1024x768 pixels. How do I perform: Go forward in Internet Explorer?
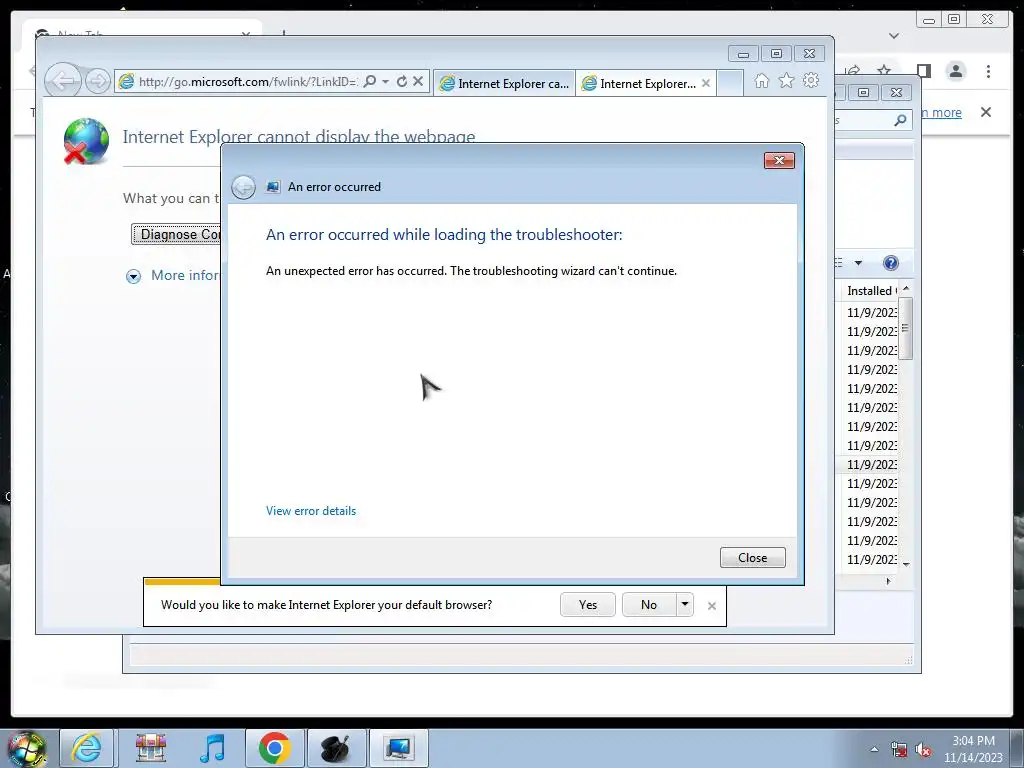click(98, 82)
